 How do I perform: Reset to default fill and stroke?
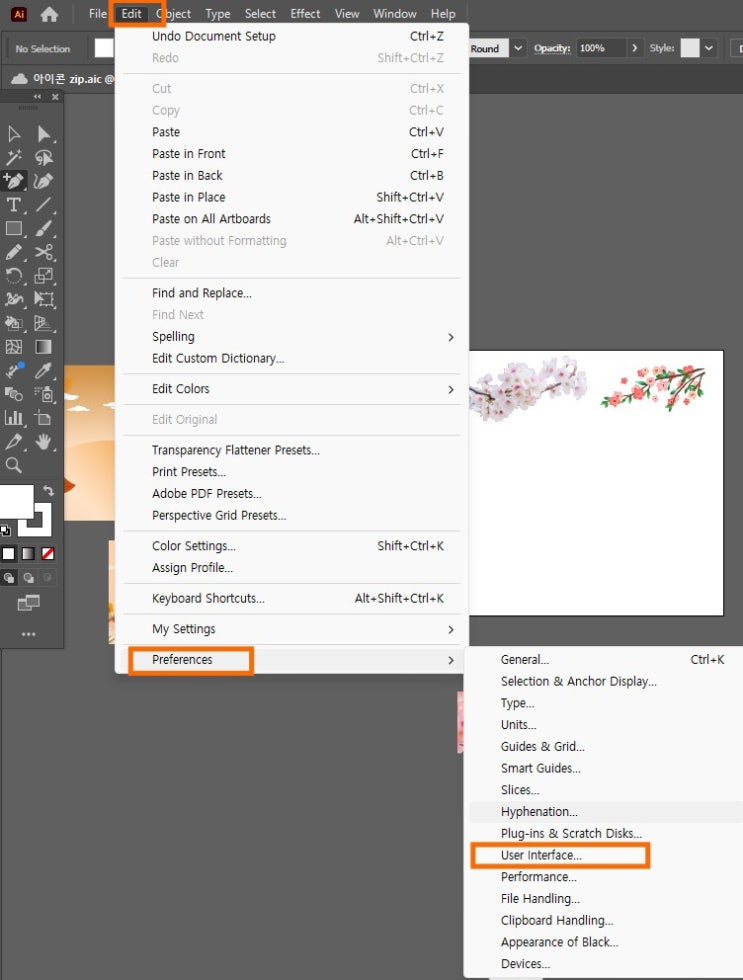point(5,531)
